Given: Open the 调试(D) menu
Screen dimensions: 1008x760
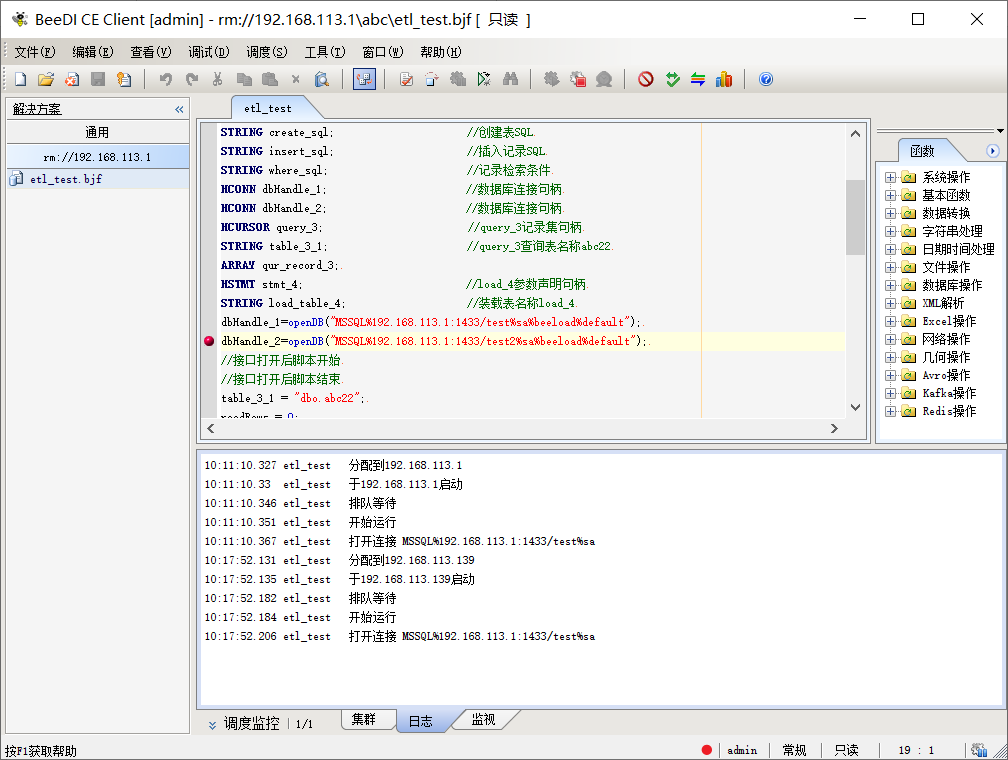Looking at the screenshot, I should [208, 52].
